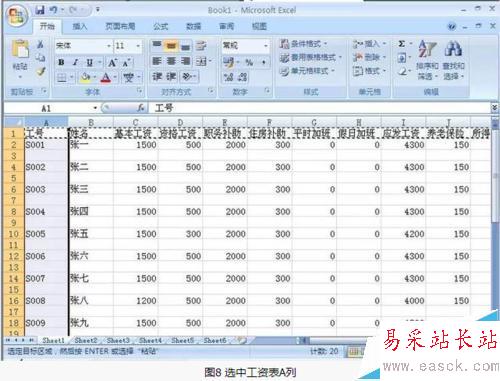Click the Increase Font Size icon
500x381 pixels.
112,62
